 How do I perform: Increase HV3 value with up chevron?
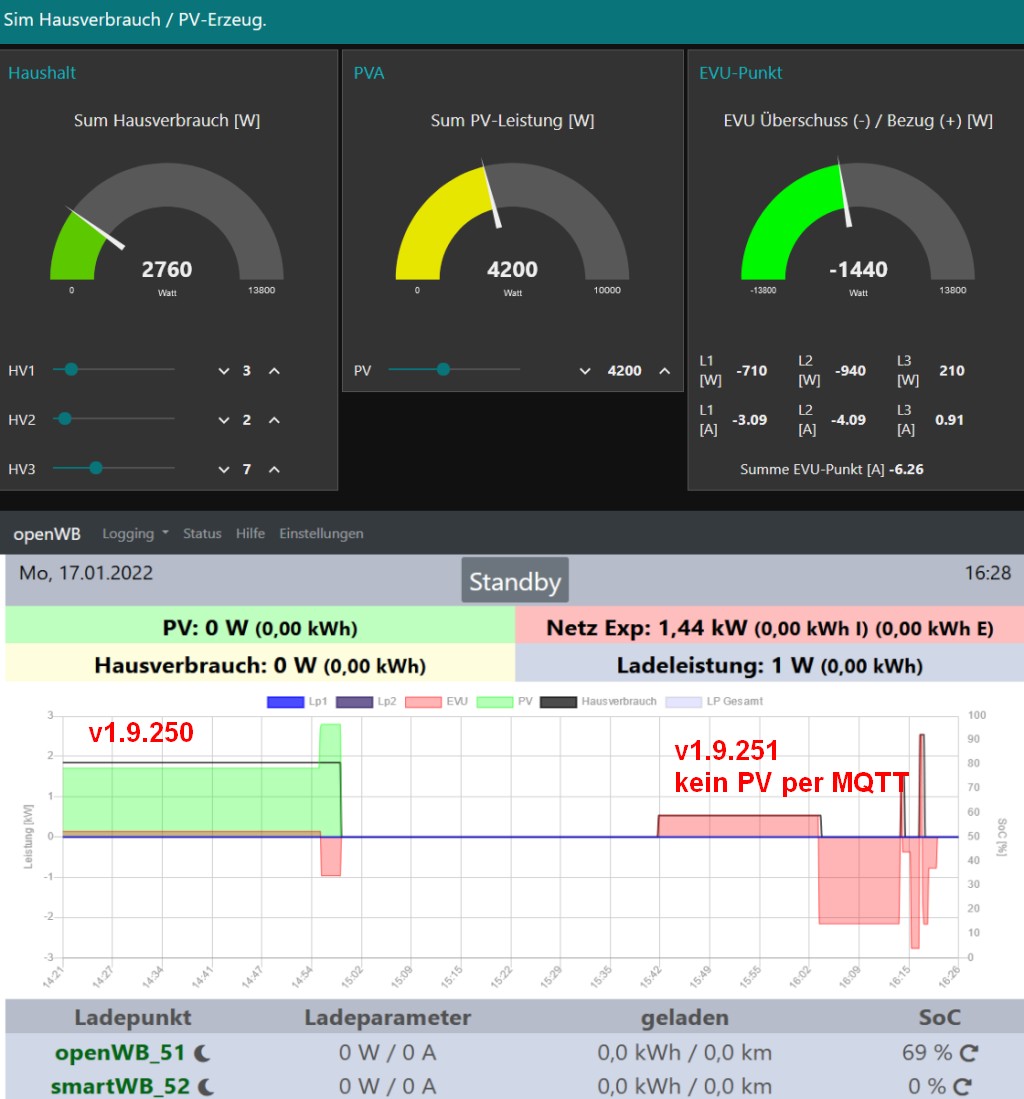tap(274, 469)
